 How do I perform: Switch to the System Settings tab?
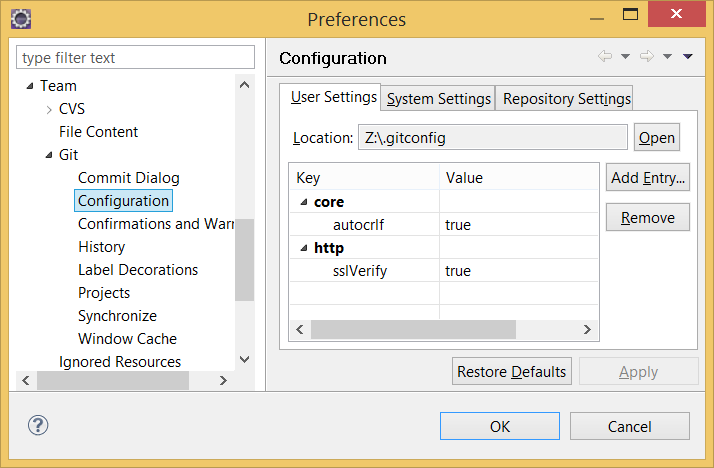tap(438, 98)
